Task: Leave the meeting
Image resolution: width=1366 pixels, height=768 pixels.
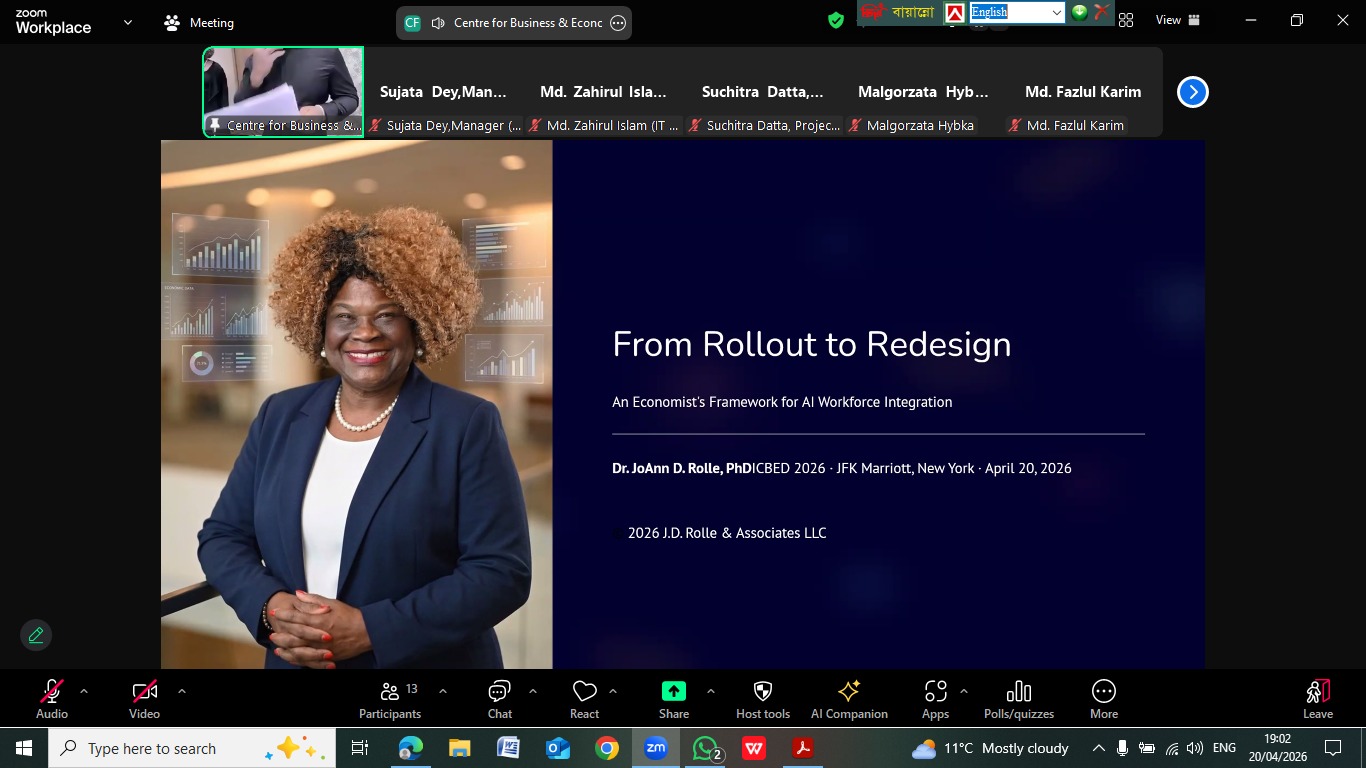Action: 1317,699
